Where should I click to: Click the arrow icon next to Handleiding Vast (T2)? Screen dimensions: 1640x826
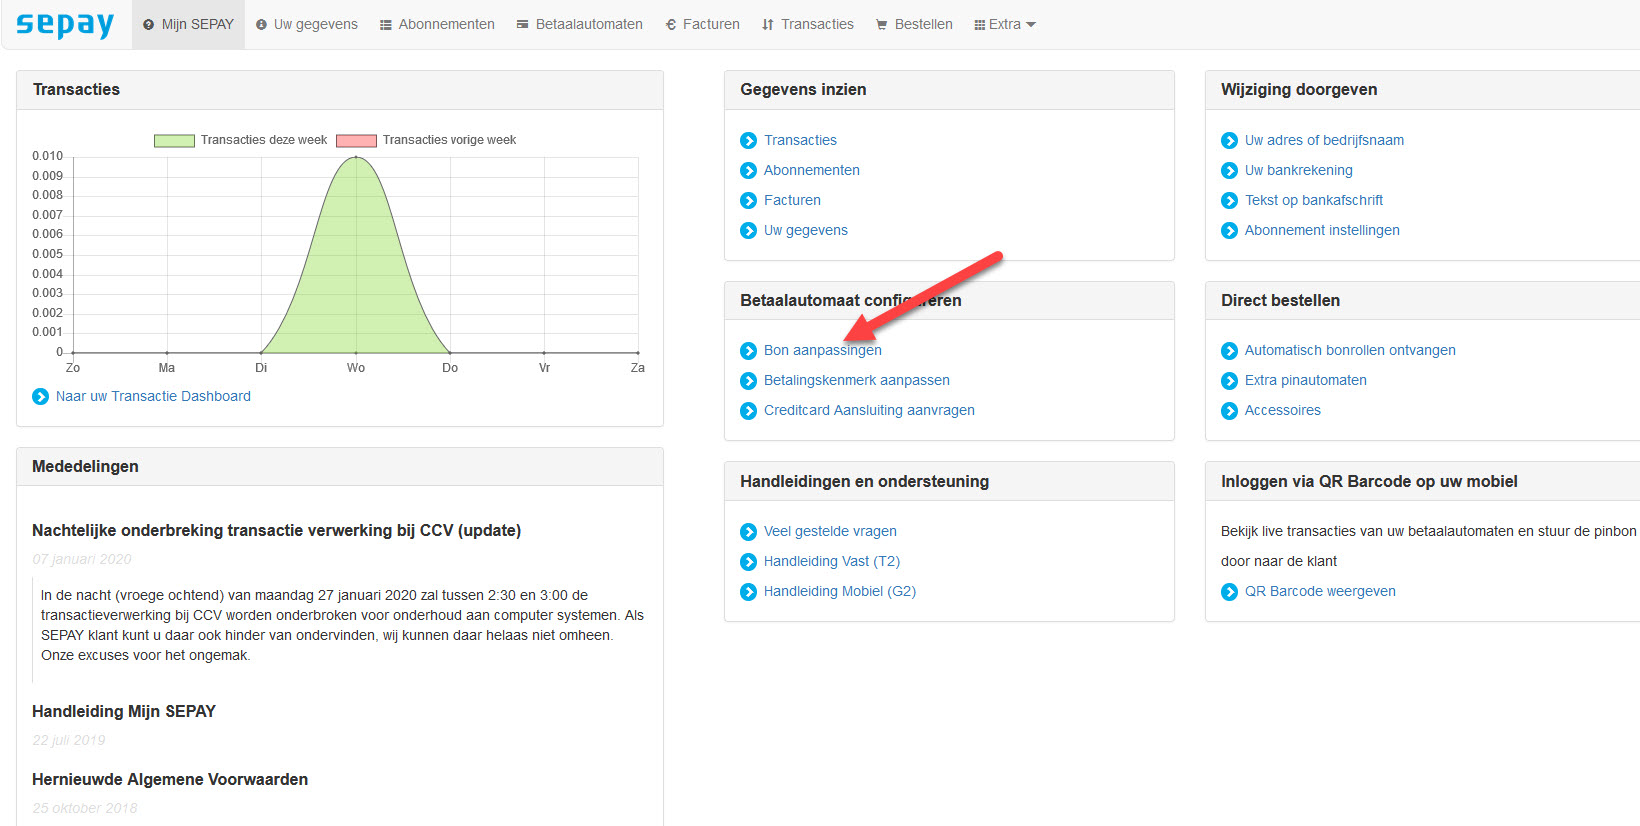point(748,562)
